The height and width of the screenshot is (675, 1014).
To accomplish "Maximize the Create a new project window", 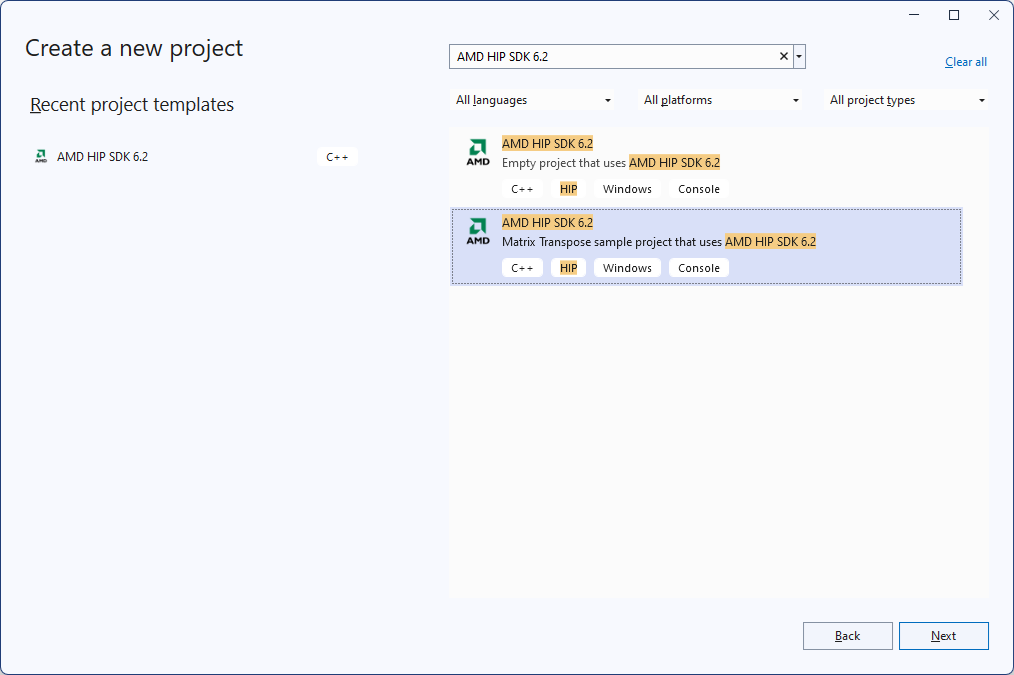I will coord(953,15).
